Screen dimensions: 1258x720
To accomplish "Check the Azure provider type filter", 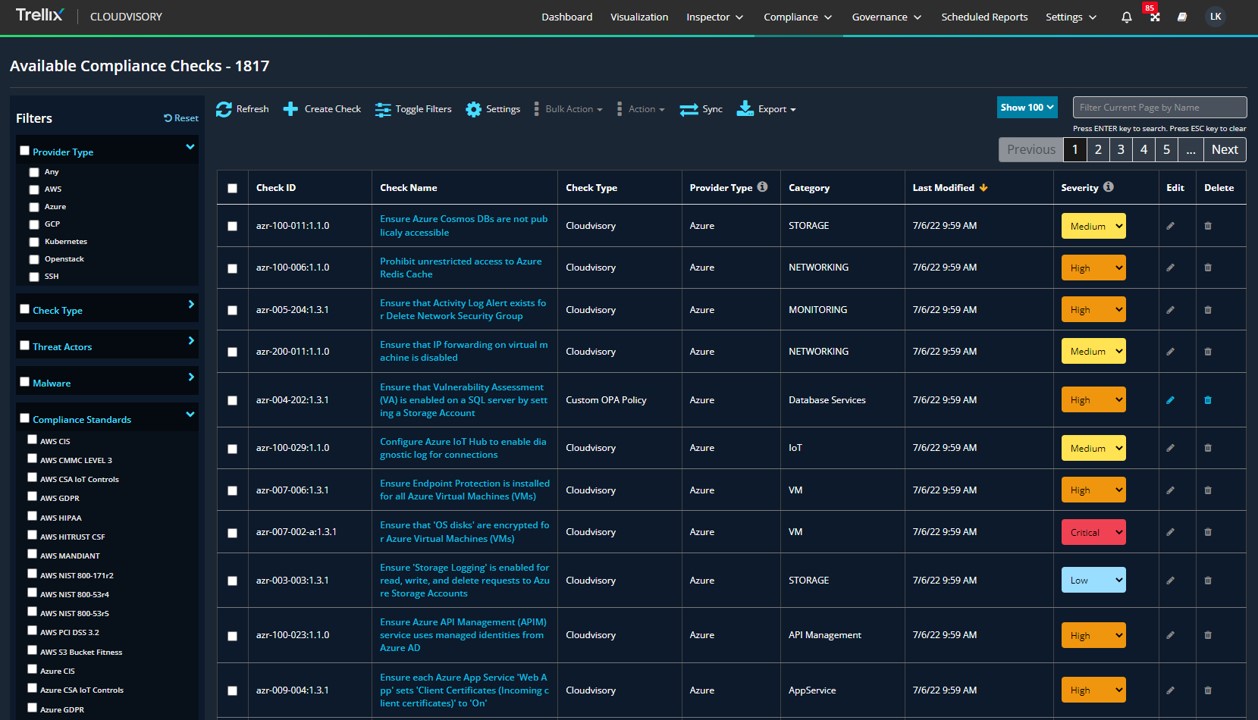I will tap(34, 207).
